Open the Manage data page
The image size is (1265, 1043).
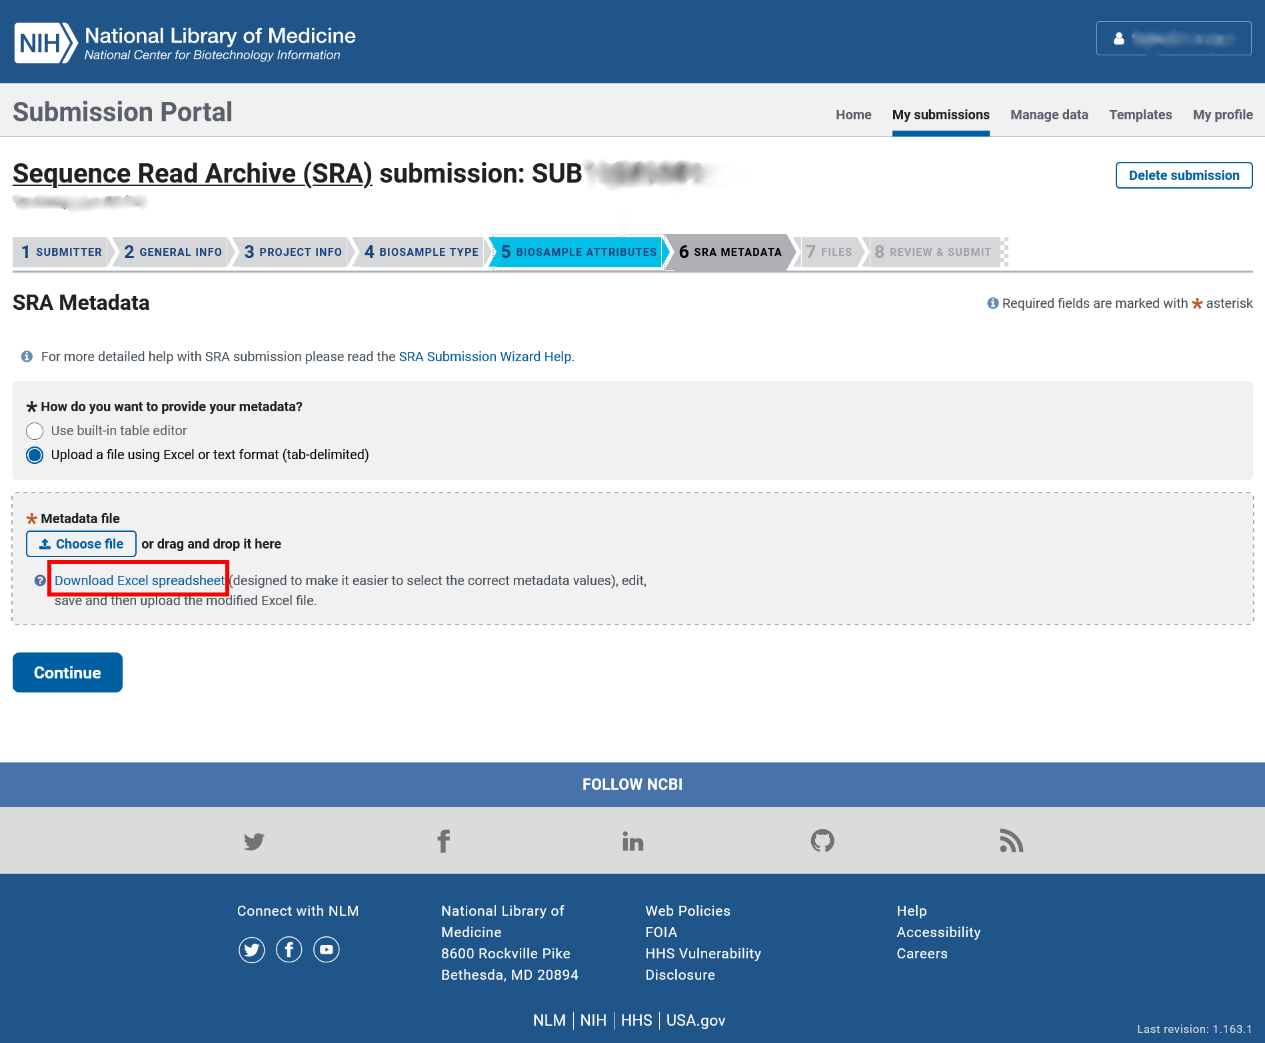pos(1049,114)
